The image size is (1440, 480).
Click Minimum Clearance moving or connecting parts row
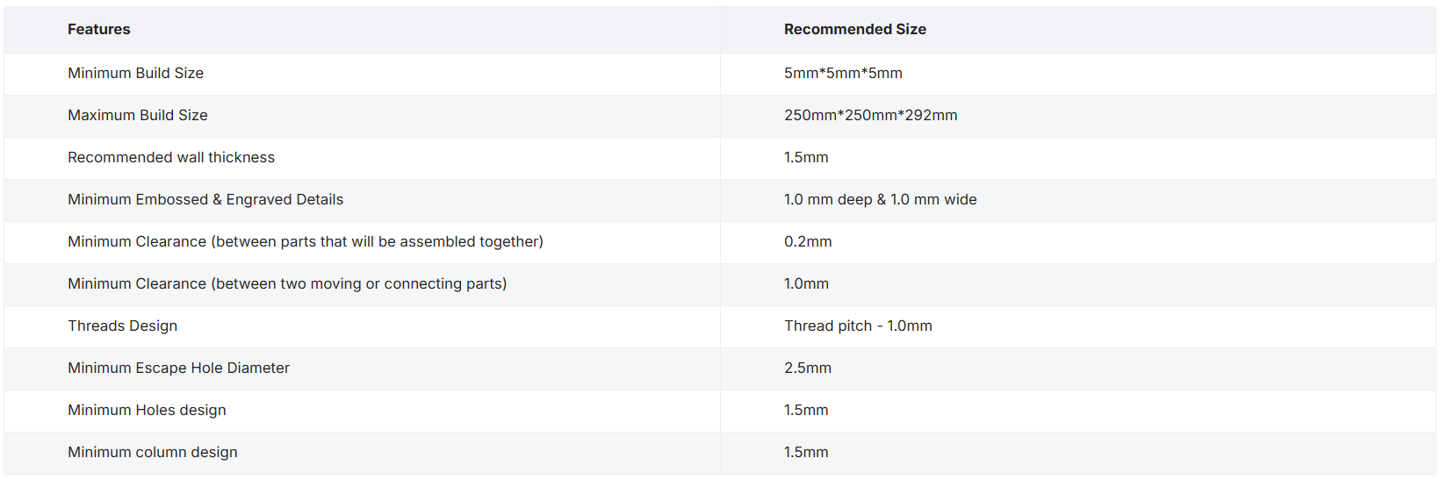coord(287,283)
